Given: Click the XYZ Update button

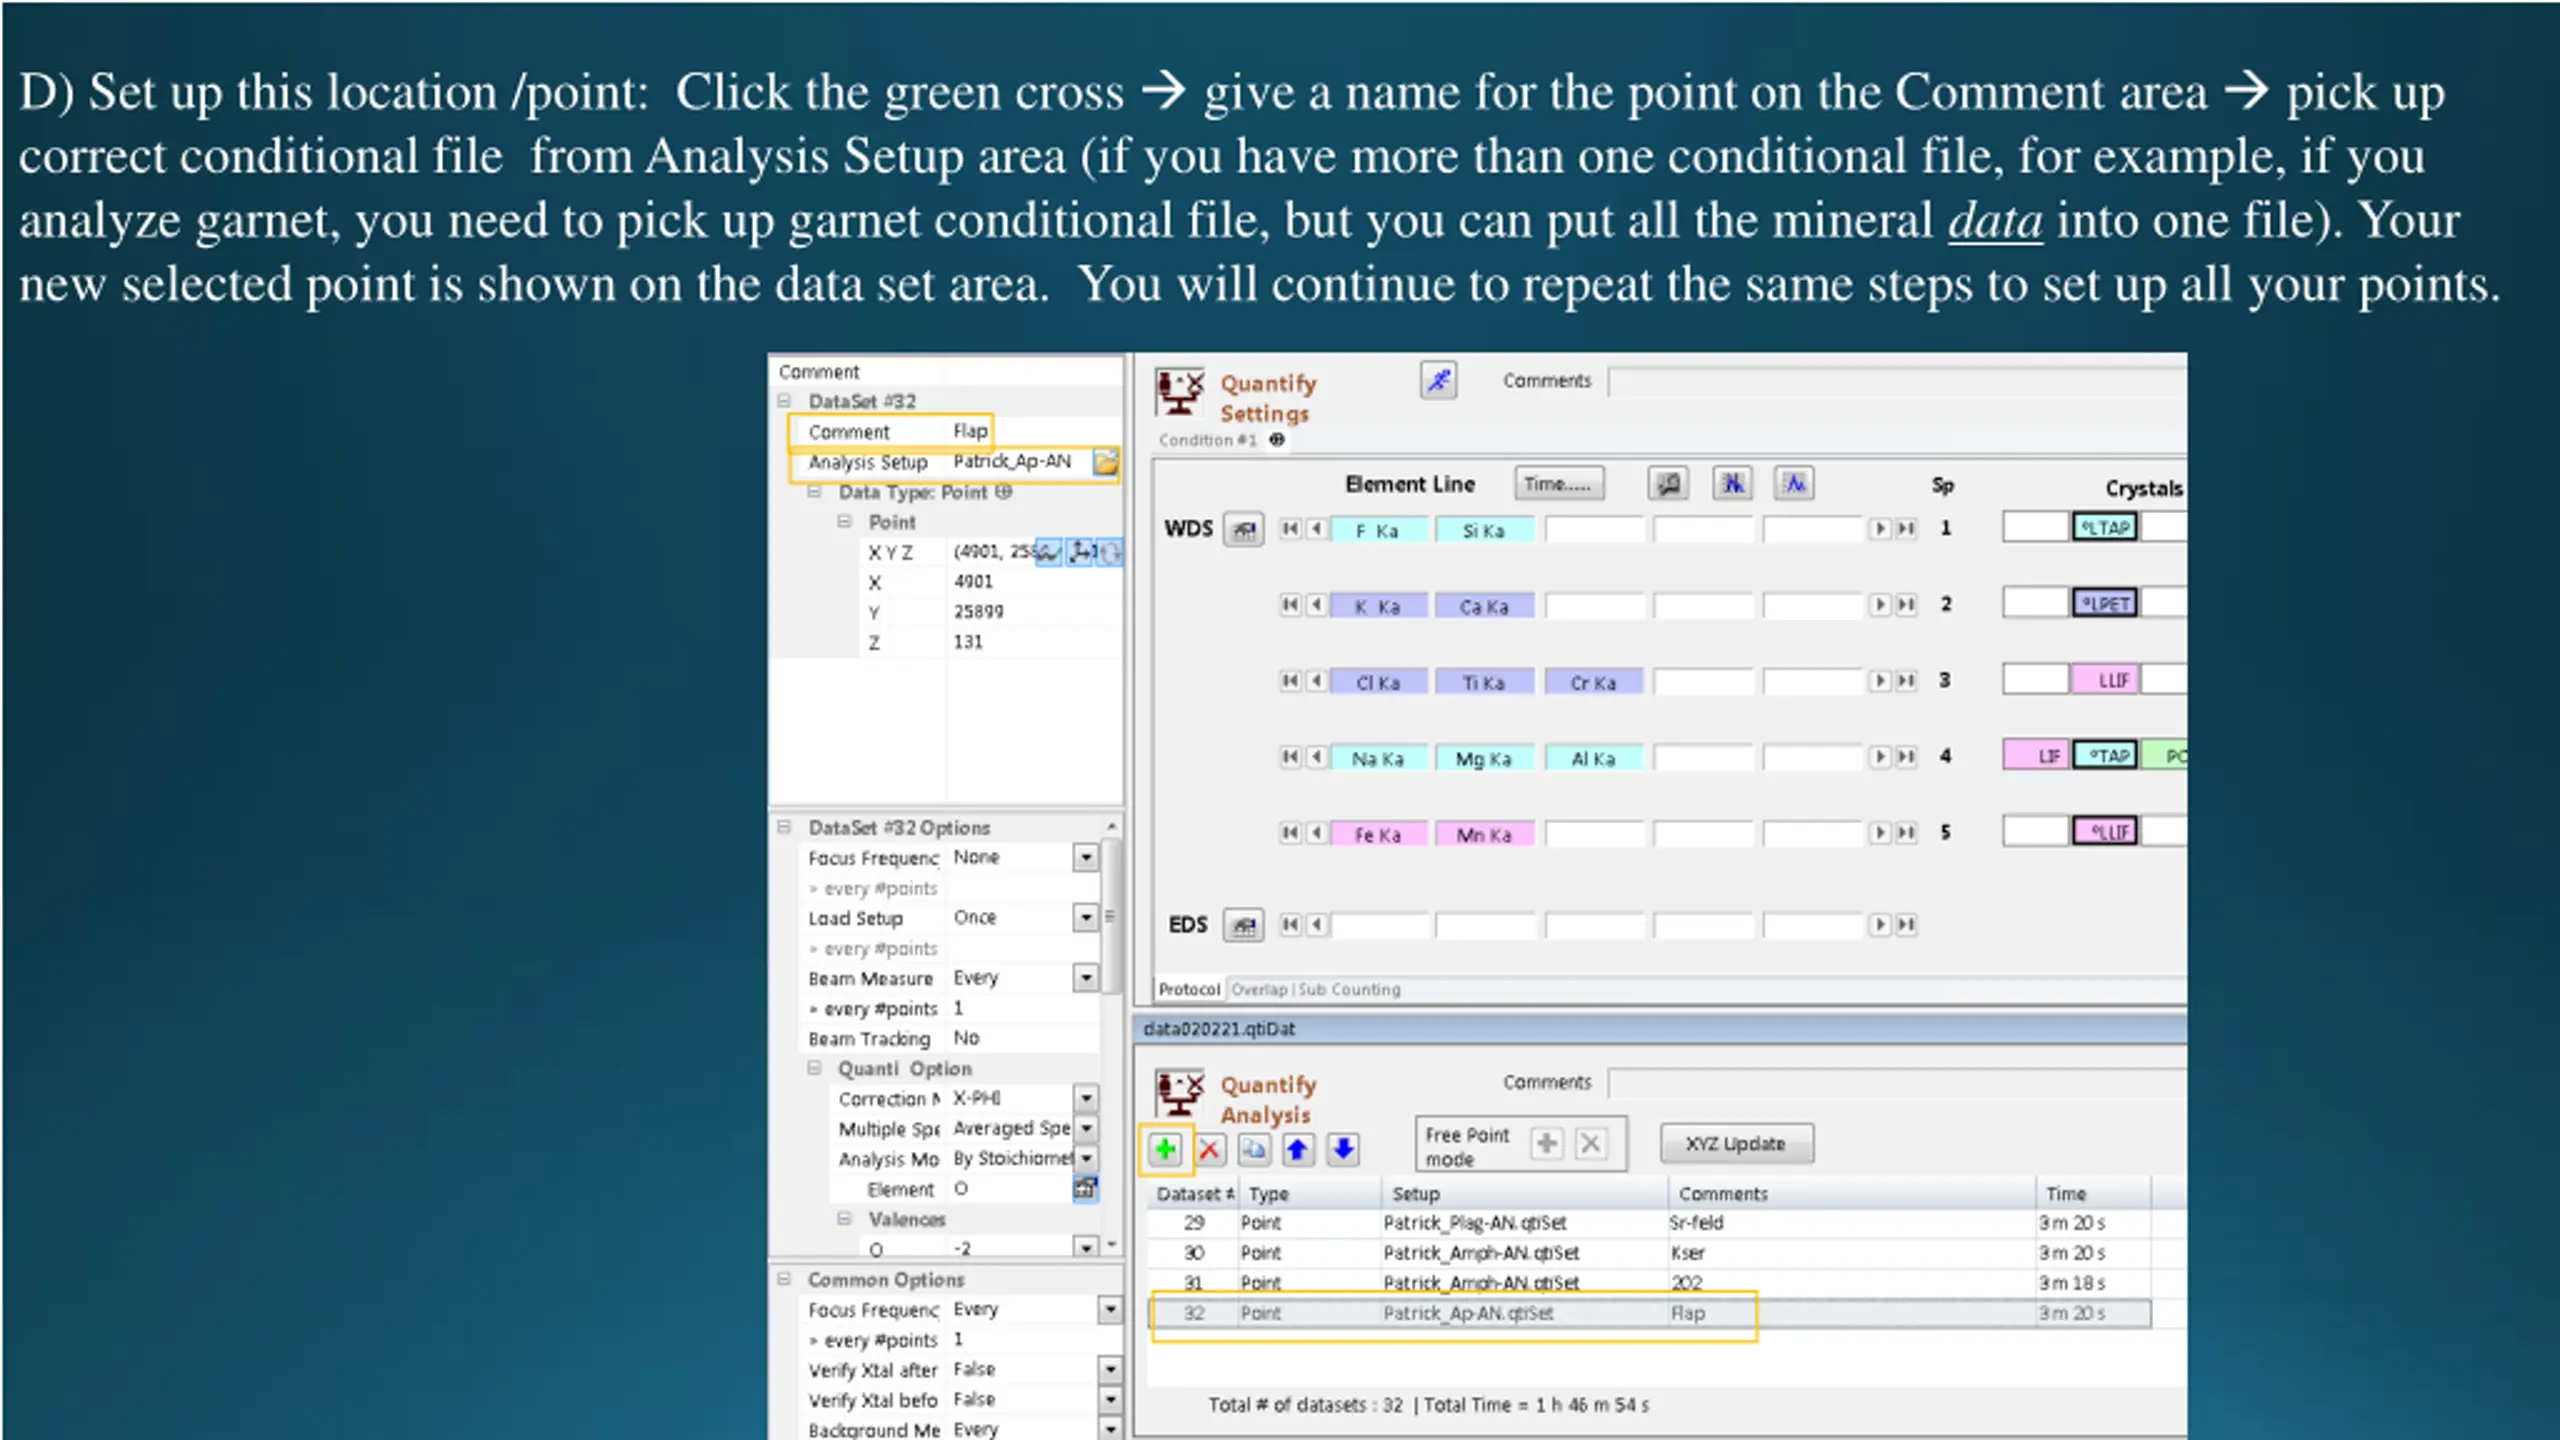Looking at the screenshot, I should click(x=1736, y=1144).
